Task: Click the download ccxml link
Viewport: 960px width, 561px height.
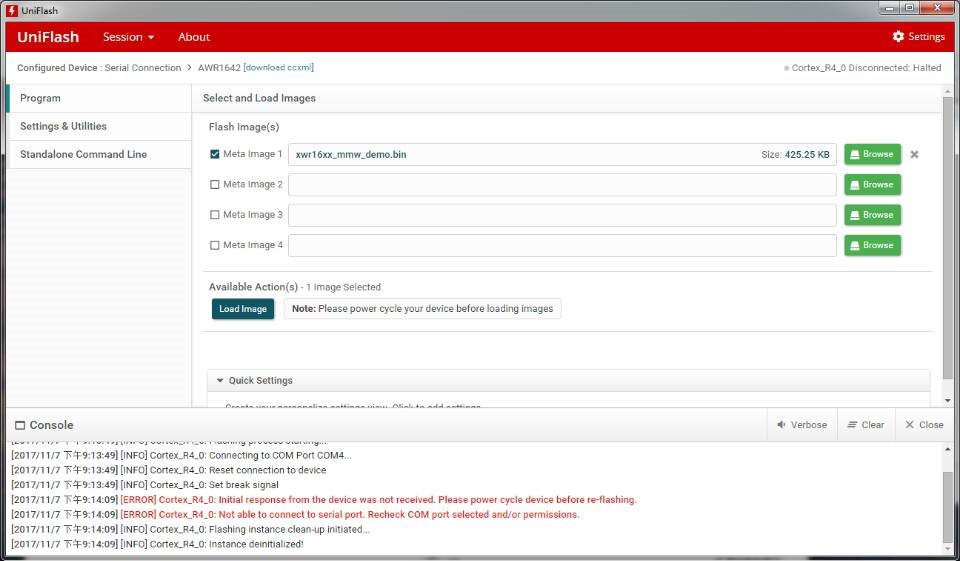Action: tap(279, 67)
